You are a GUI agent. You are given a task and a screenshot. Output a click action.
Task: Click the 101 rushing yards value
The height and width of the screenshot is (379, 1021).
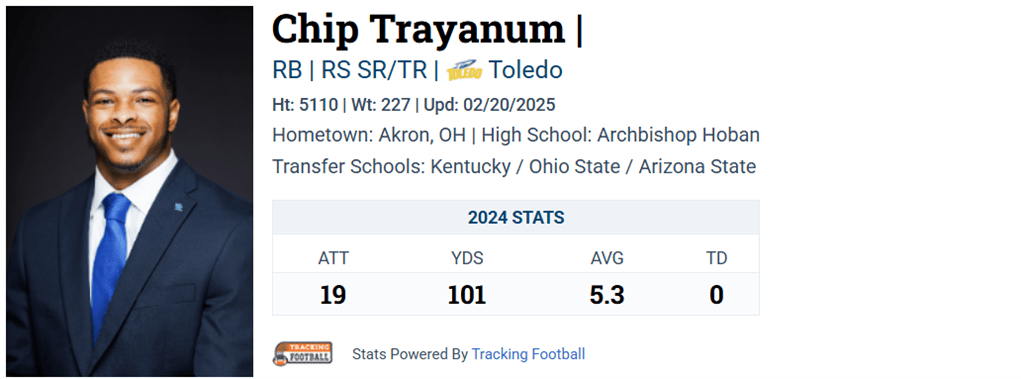[x=467, y=296]
